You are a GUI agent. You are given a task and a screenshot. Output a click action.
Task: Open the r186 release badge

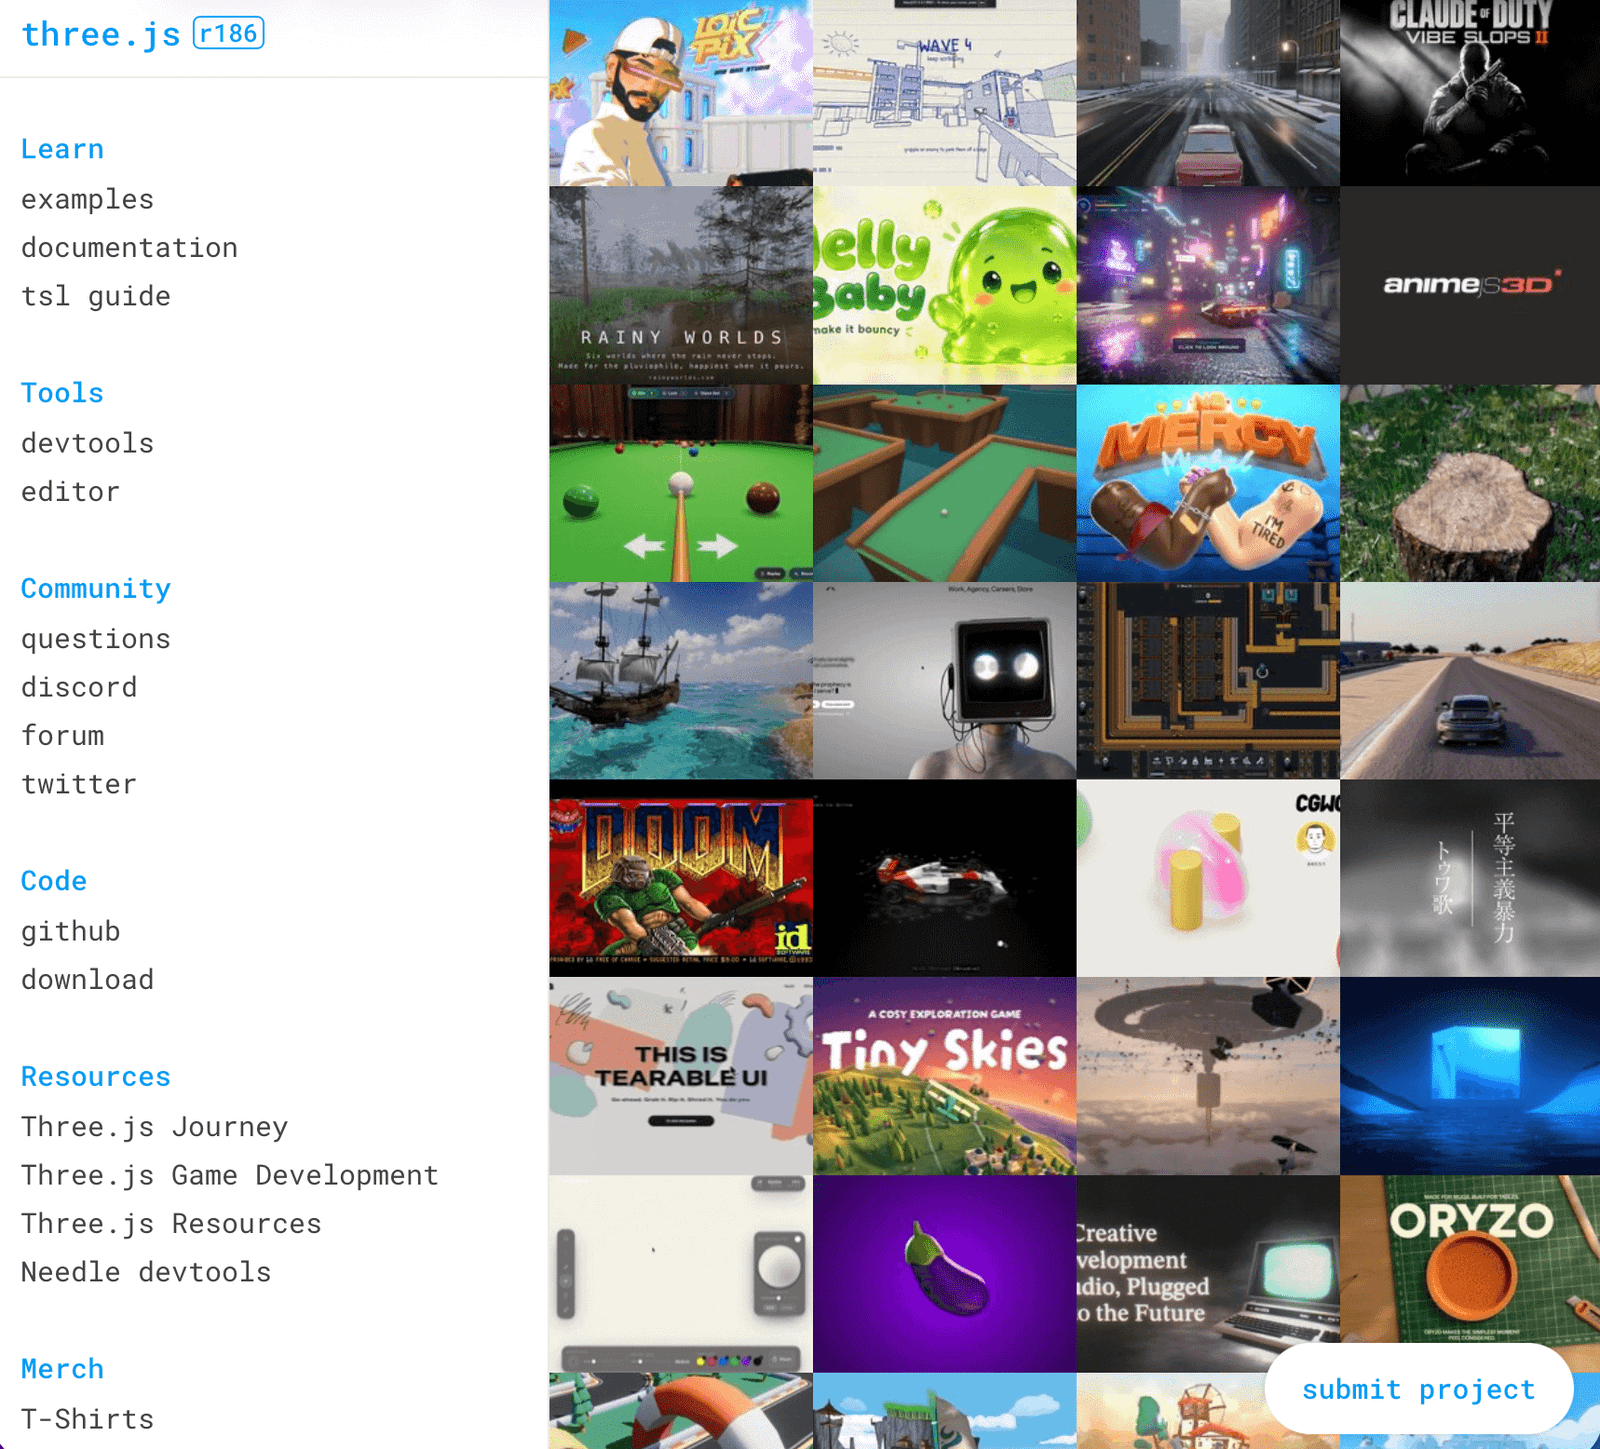pos(229,33)
